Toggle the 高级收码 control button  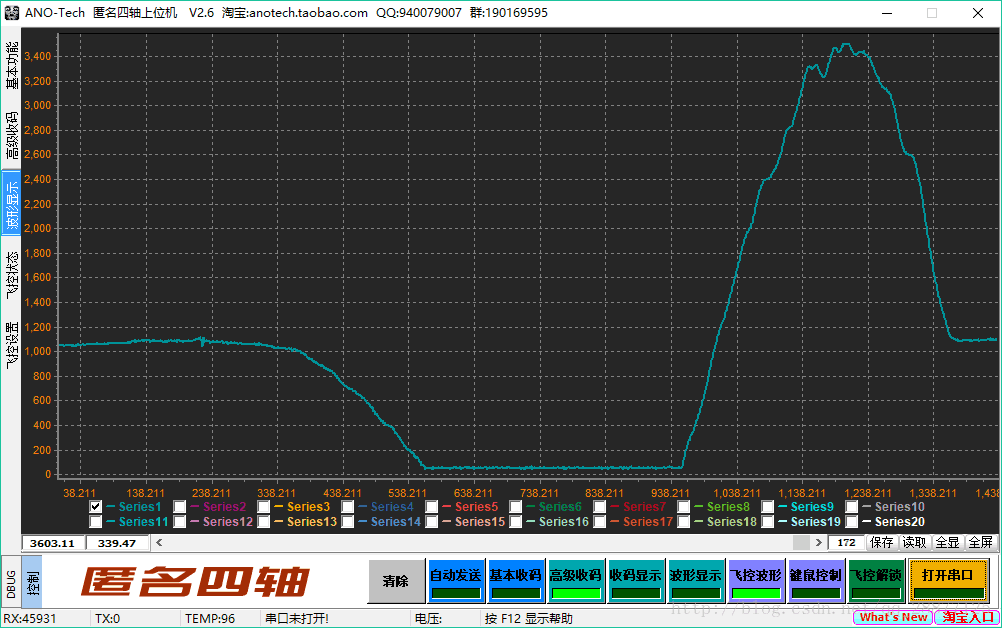click(x=576, y=581)
